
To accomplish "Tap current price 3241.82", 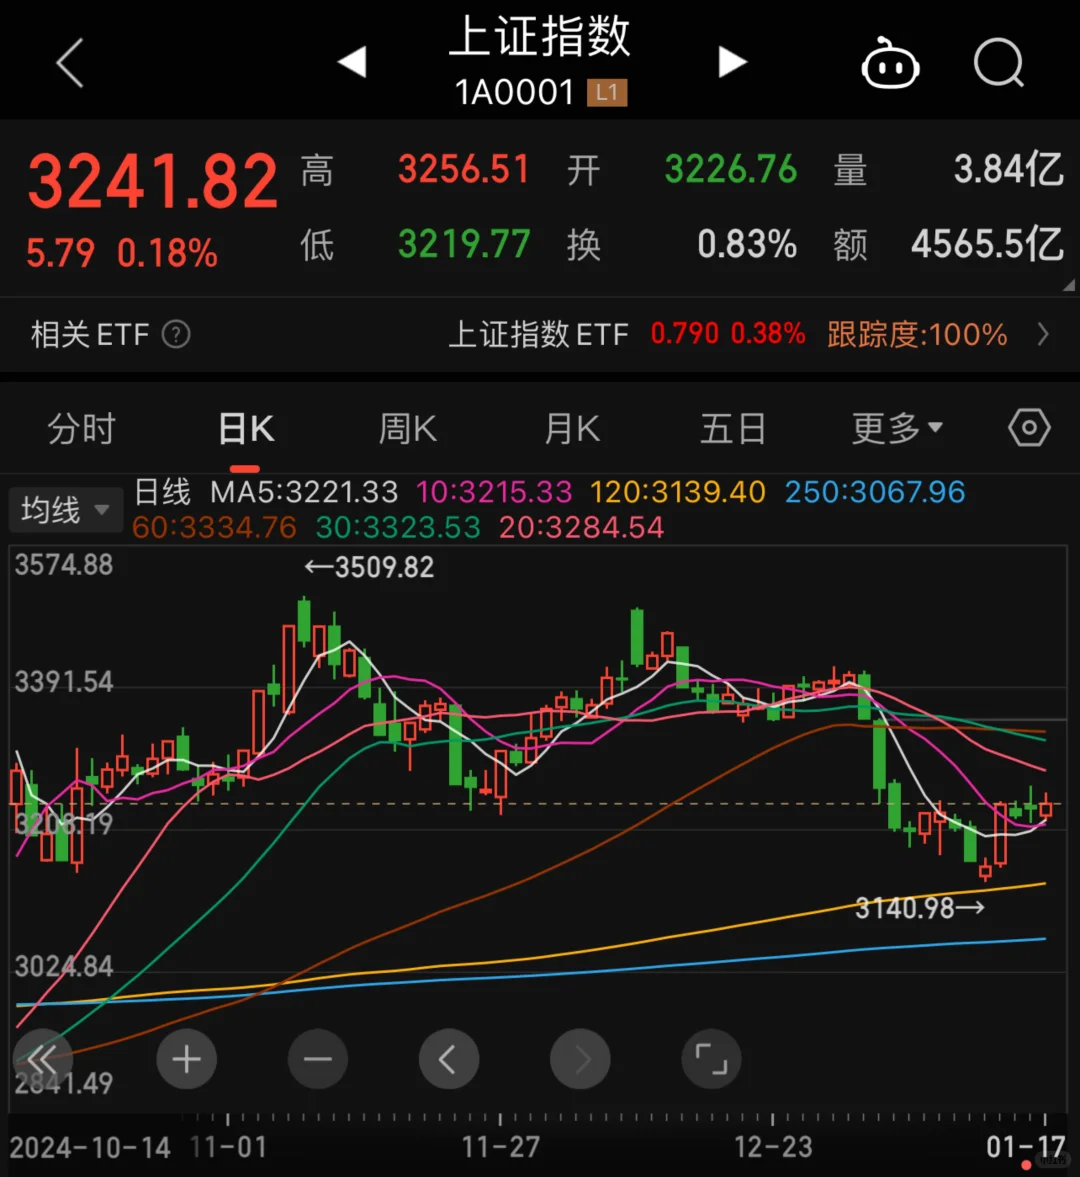I will coord(153,181).
